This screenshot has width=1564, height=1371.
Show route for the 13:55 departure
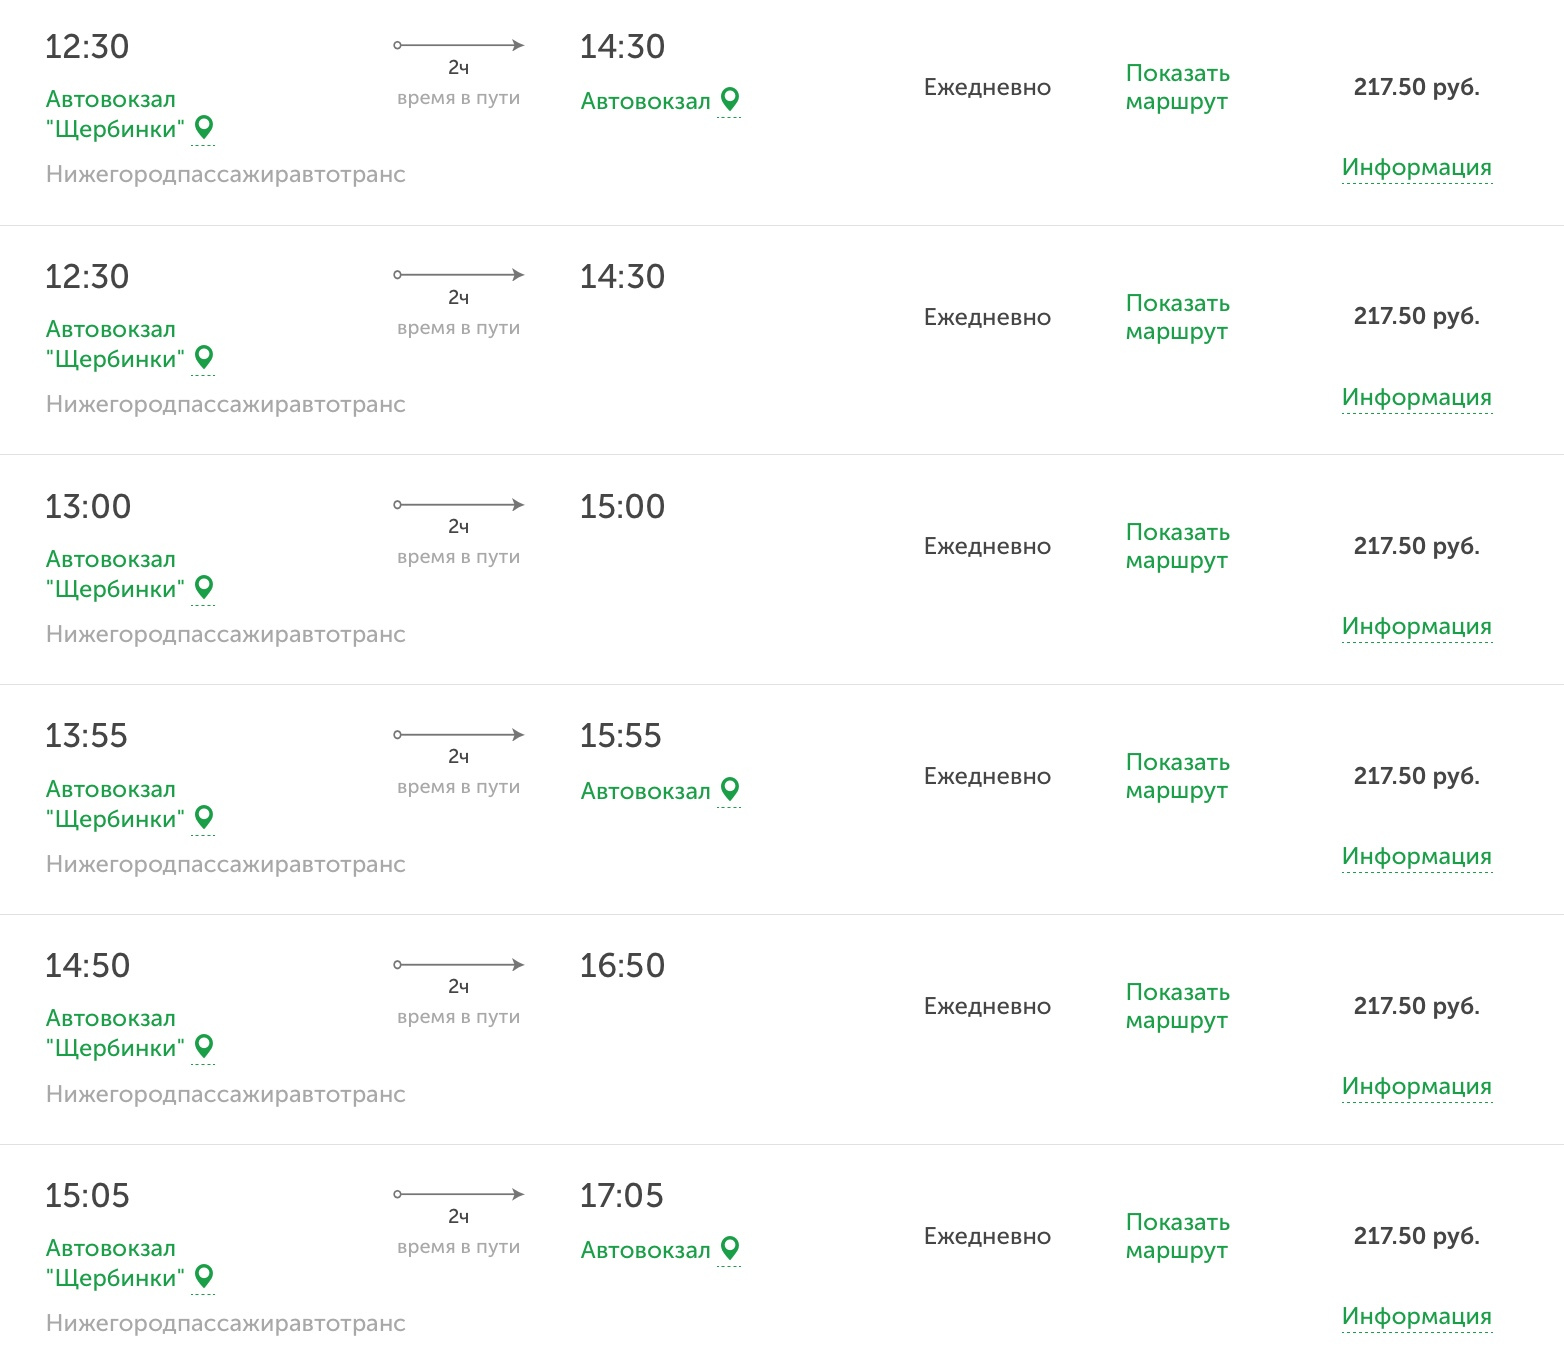pyautogui.click(x=1177, y=776)
